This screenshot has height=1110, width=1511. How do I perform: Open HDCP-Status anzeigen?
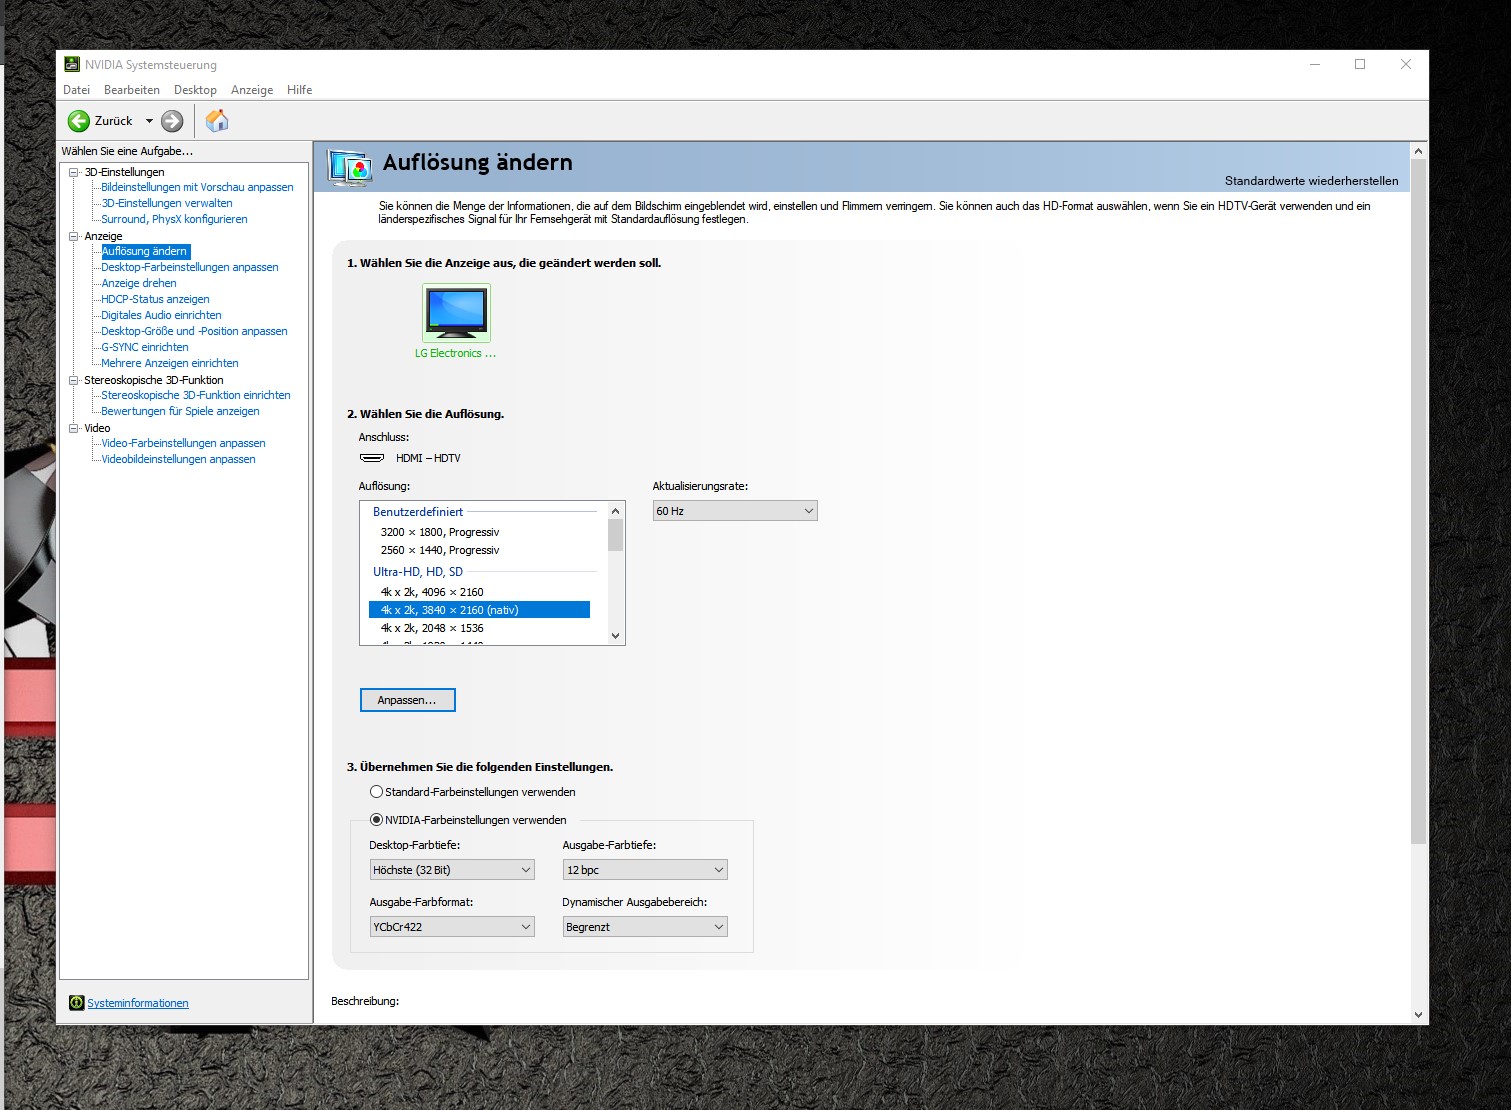(155, 299)
